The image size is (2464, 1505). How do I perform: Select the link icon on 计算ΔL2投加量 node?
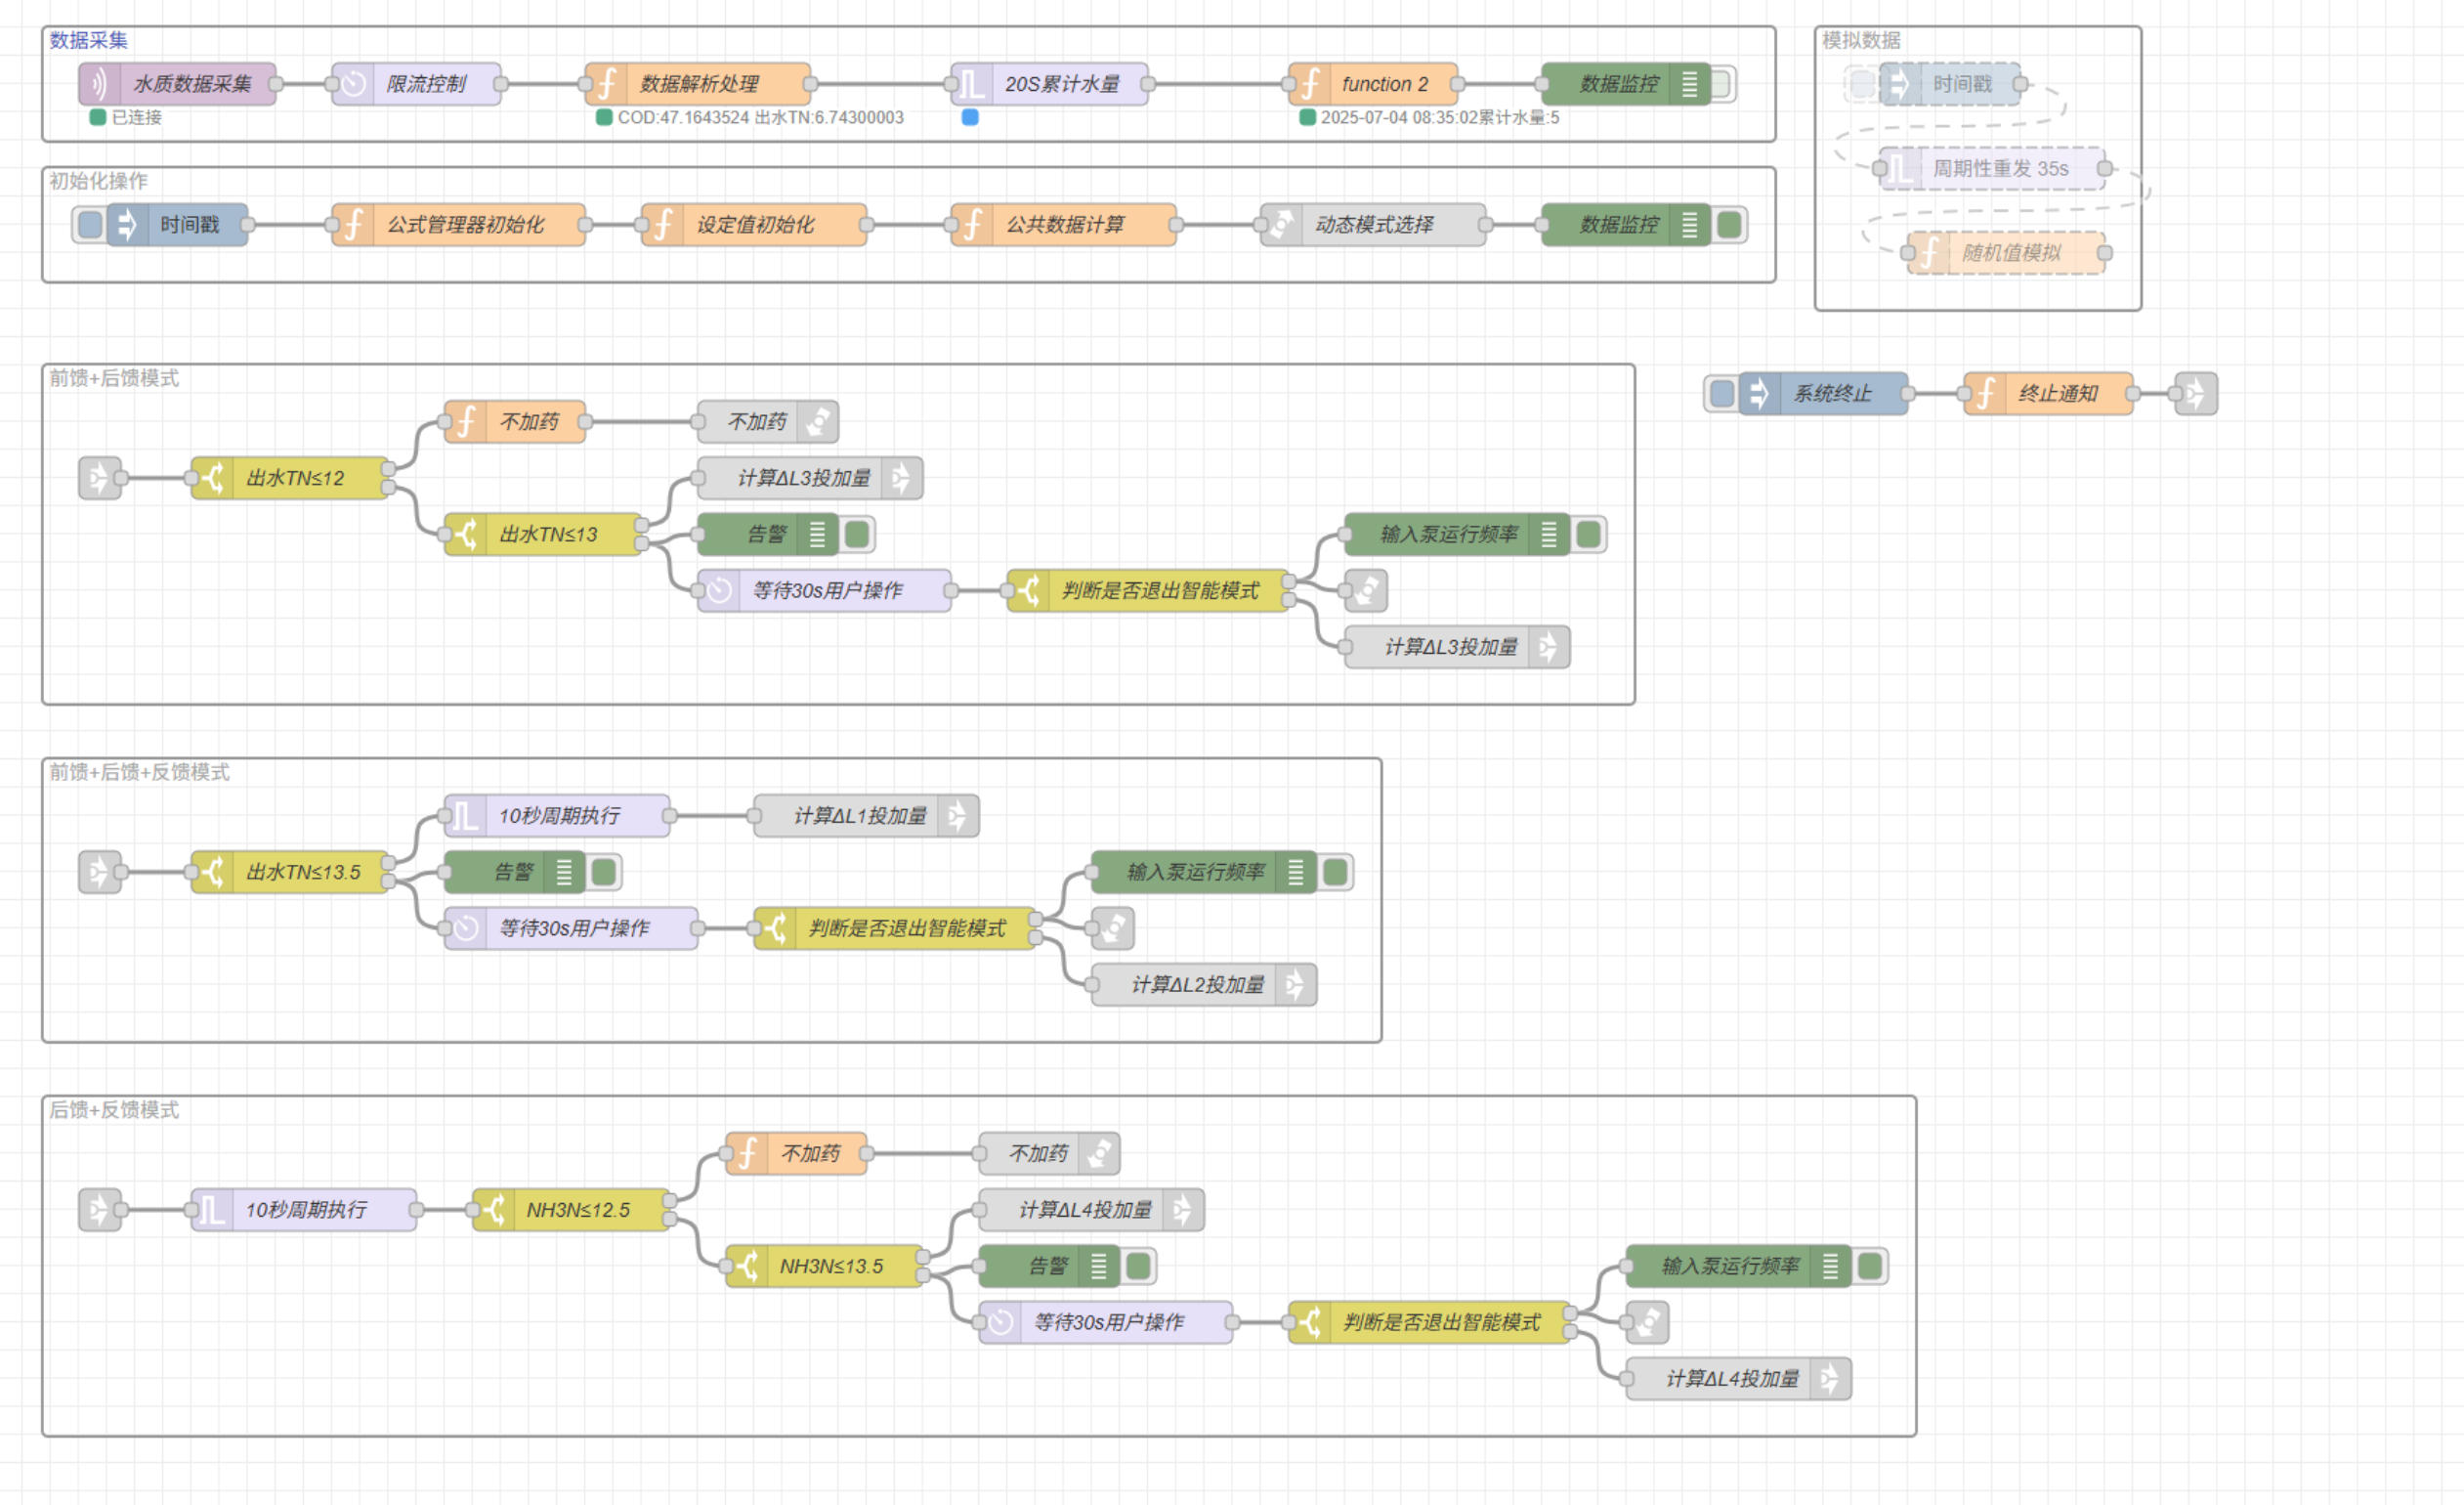click(1296, 985)
